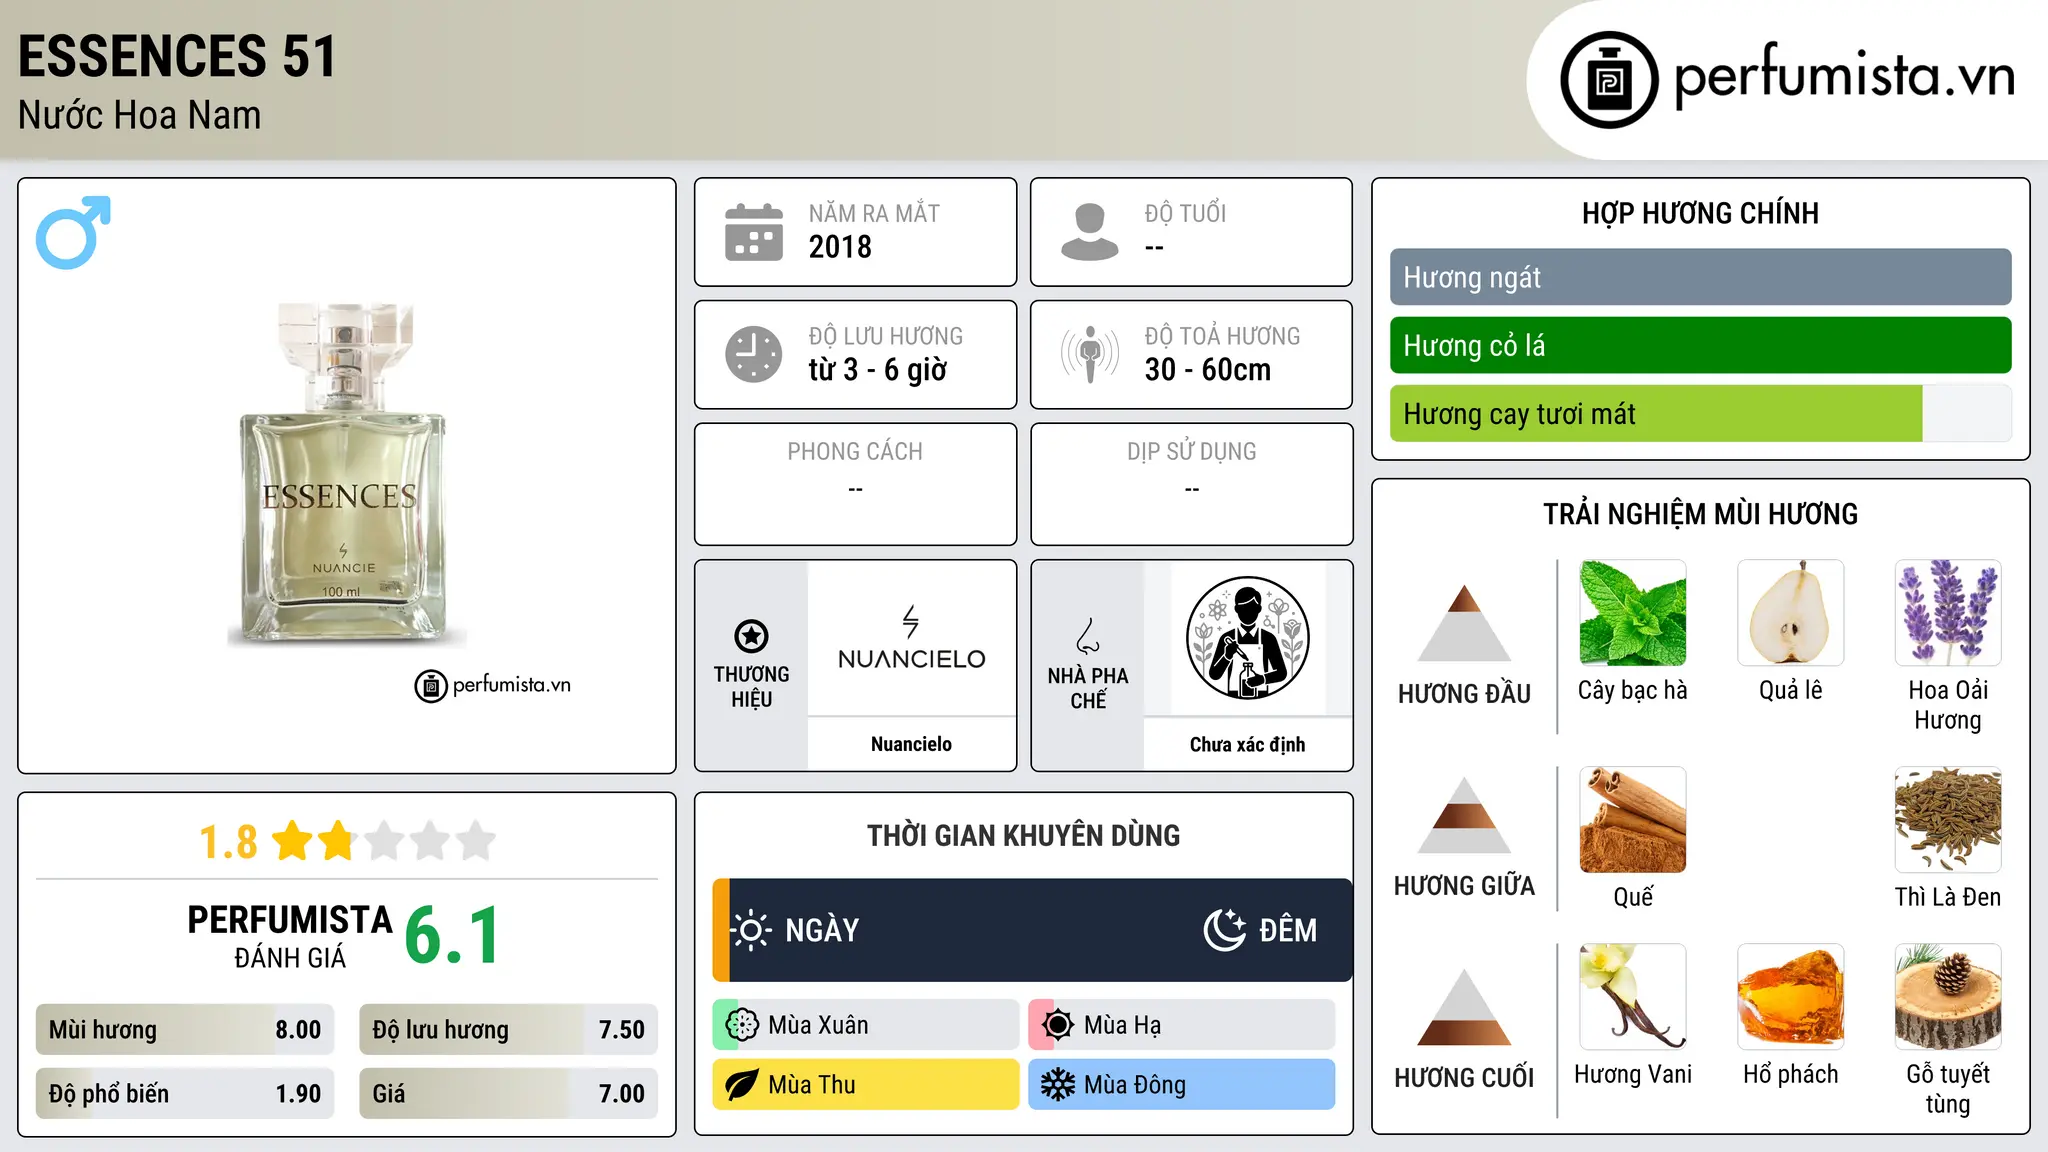Click the sillage icon for Độ toả hương
2048x1152 pixels.
coord(1090,354)
